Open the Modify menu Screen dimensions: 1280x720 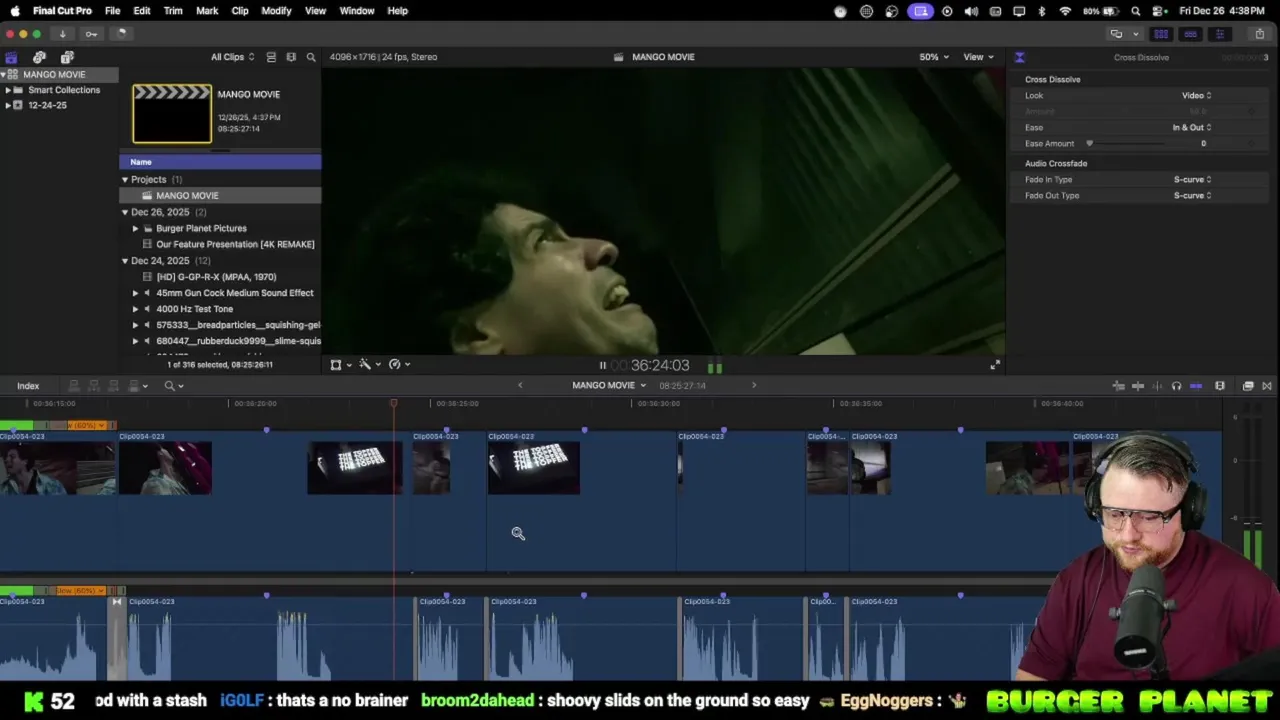pos(276,11)
